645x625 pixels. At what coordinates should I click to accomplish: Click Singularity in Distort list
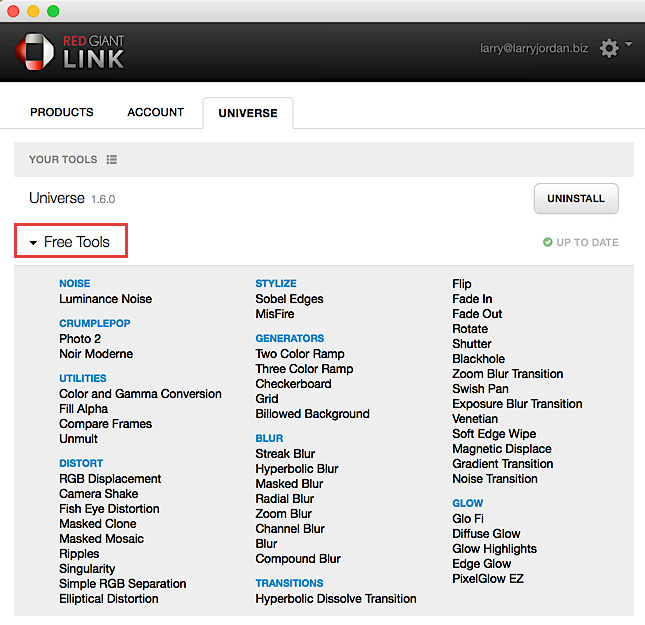pyautogui.click(x=87, y=569)
